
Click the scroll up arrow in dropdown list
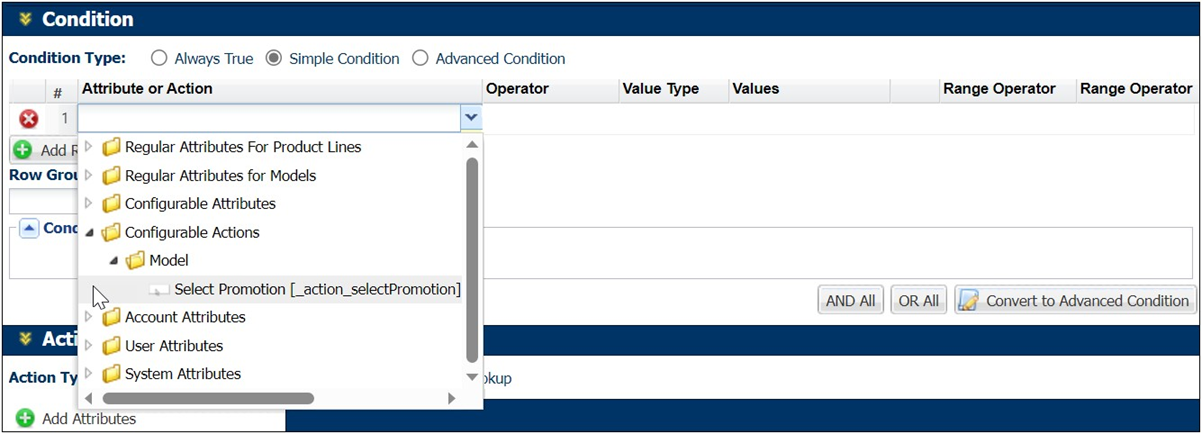[472, 143]
